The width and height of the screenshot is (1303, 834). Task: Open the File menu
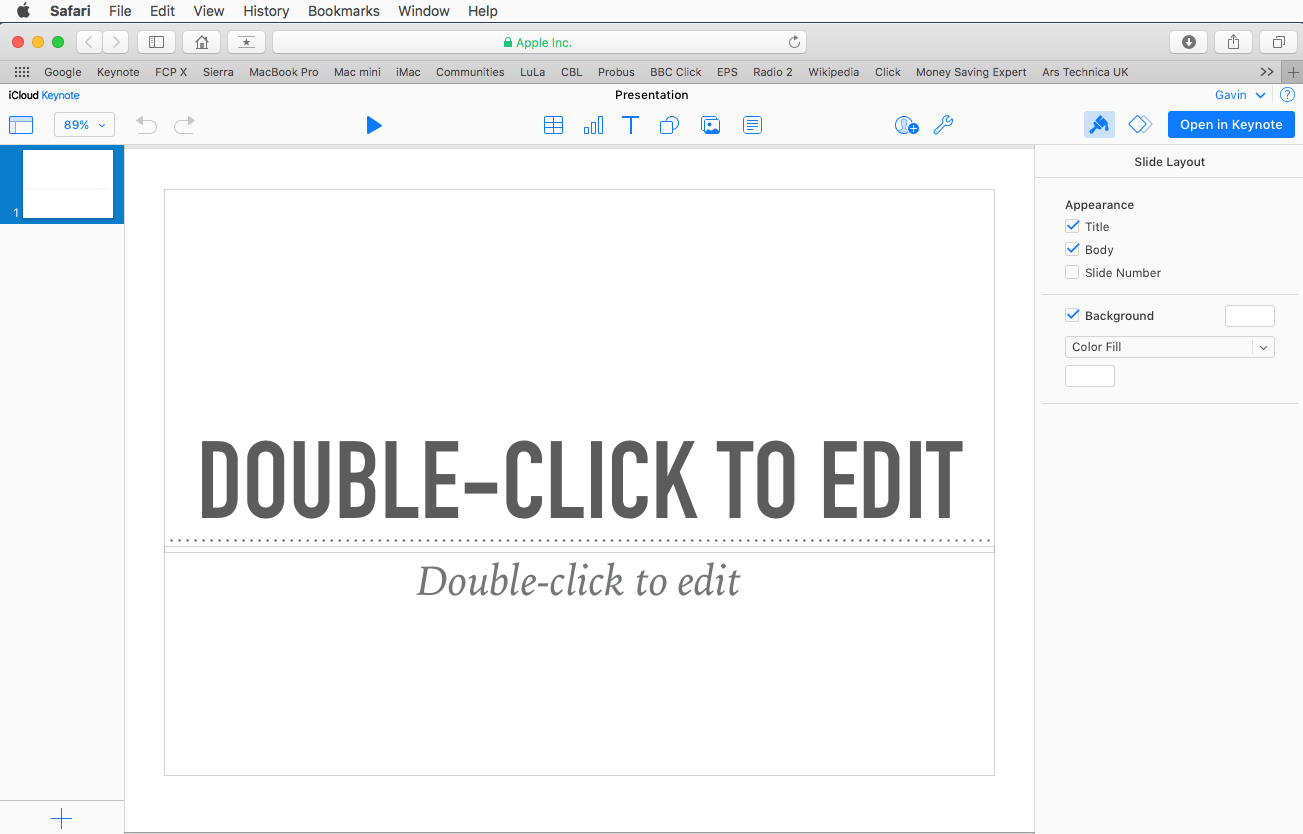coord(120,11)
